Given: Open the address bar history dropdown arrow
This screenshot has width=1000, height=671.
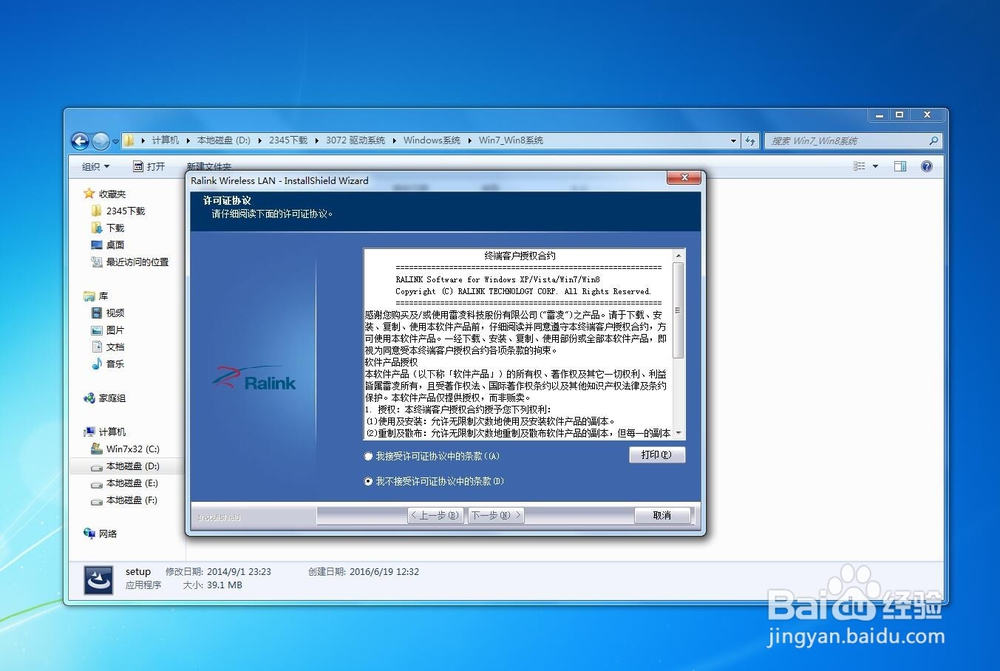Looking at the screenshot, I should point(733,141).
